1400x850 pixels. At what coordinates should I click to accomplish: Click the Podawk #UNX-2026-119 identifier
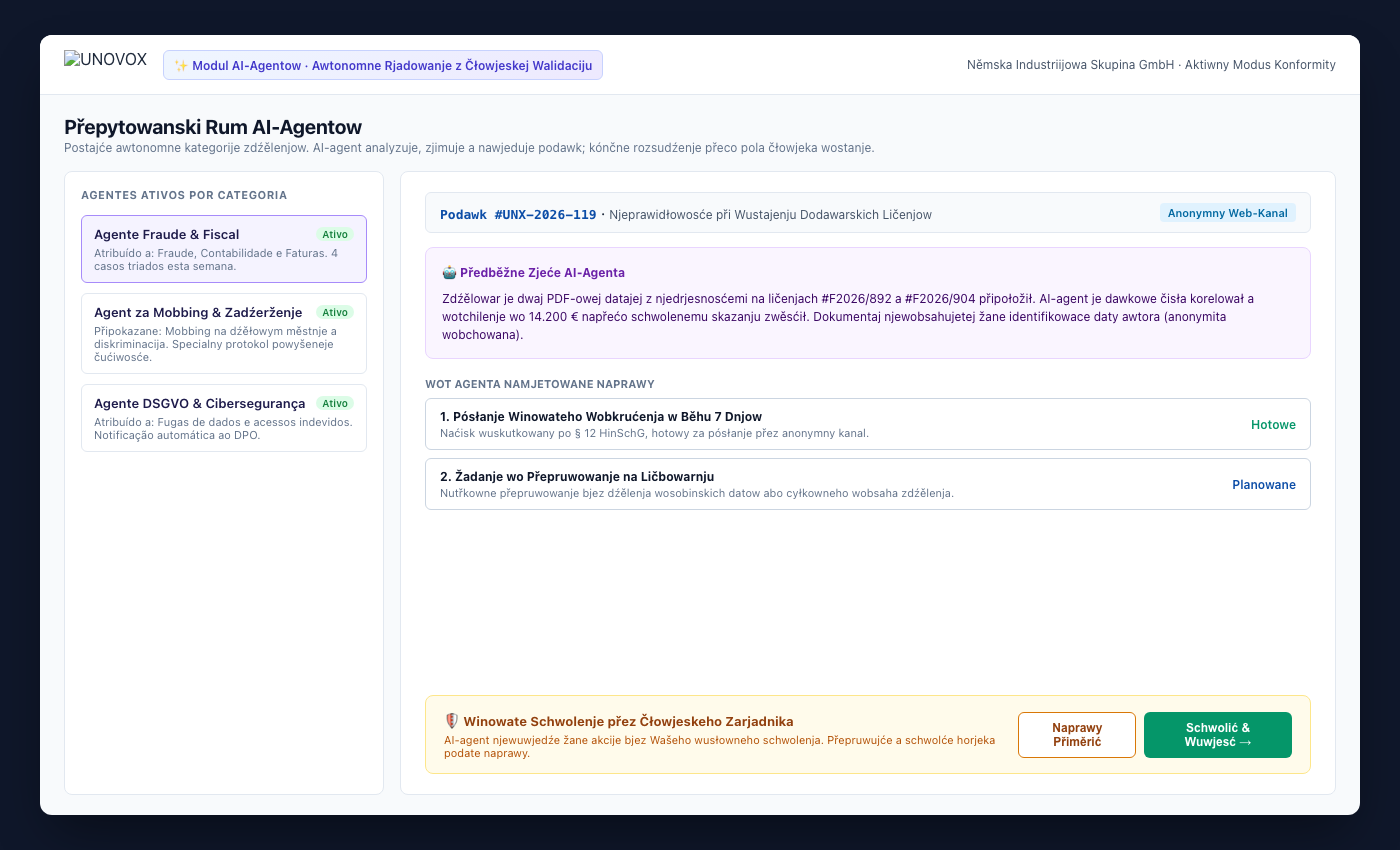point(518,215)
